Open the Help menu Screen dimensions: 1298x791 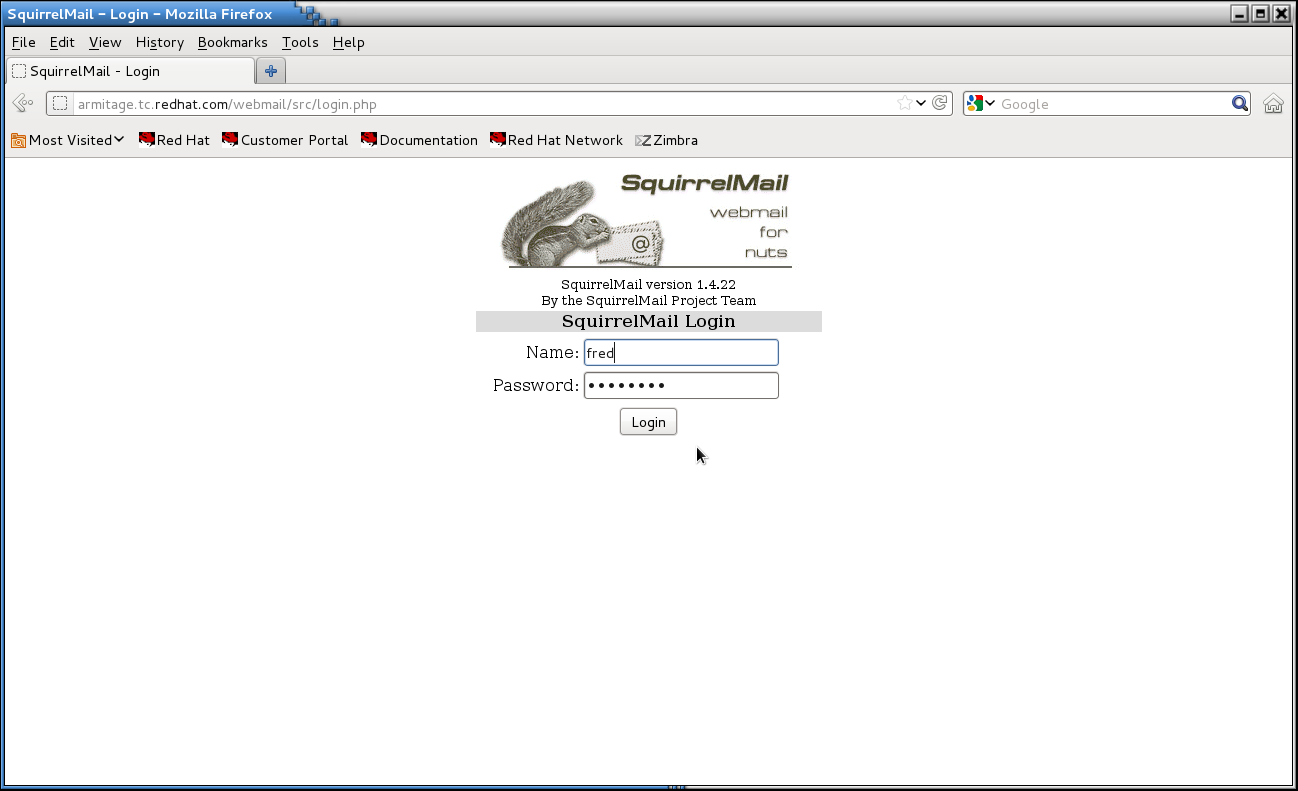[349, 42]
